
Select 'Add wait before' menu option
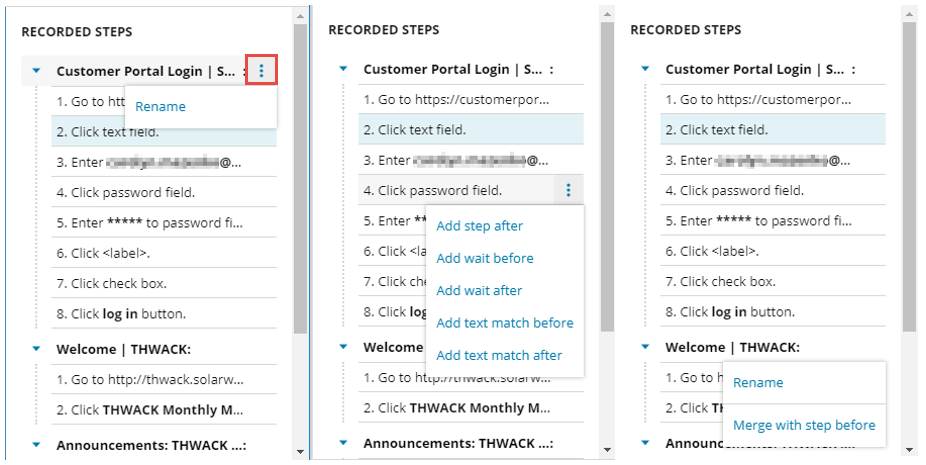tap(485, 258)
